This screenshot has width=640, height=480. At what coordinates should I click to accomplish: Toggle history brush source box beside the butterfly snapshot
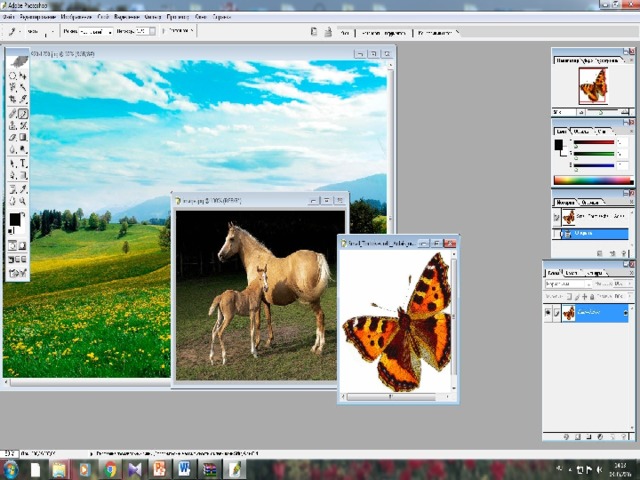pos(557,217)
